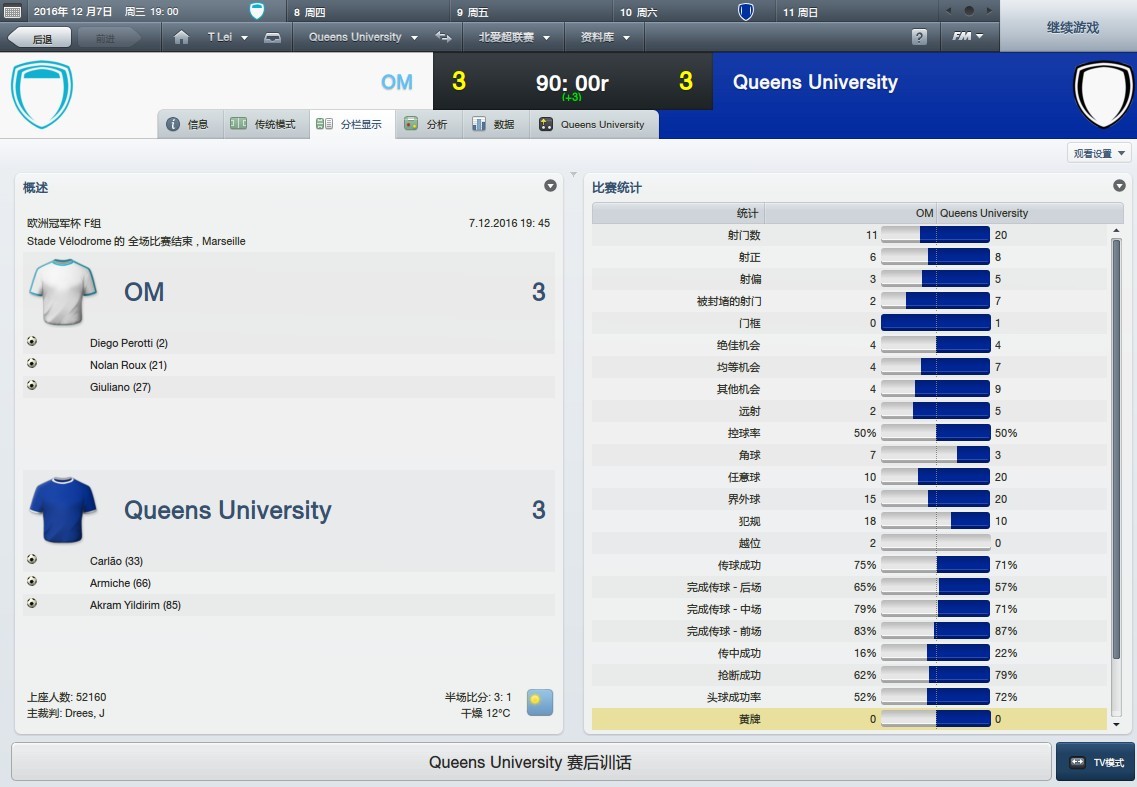Open Akram Yildirim's player profile
Image resolution: width=1137 pixels, height=787 pixels.
135,605
